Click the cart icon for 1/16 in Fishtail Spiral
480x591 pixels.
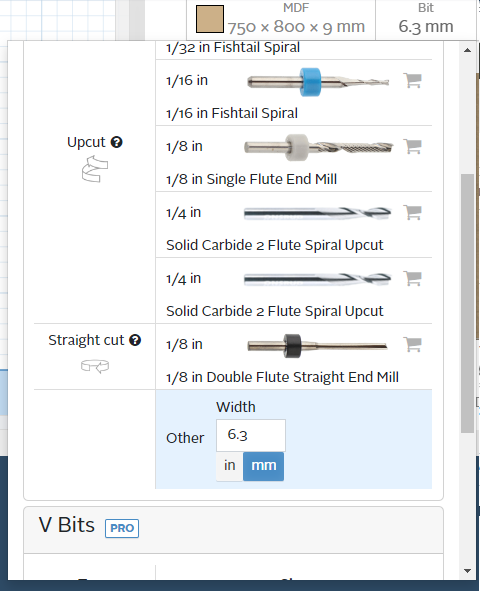point(413,80)
